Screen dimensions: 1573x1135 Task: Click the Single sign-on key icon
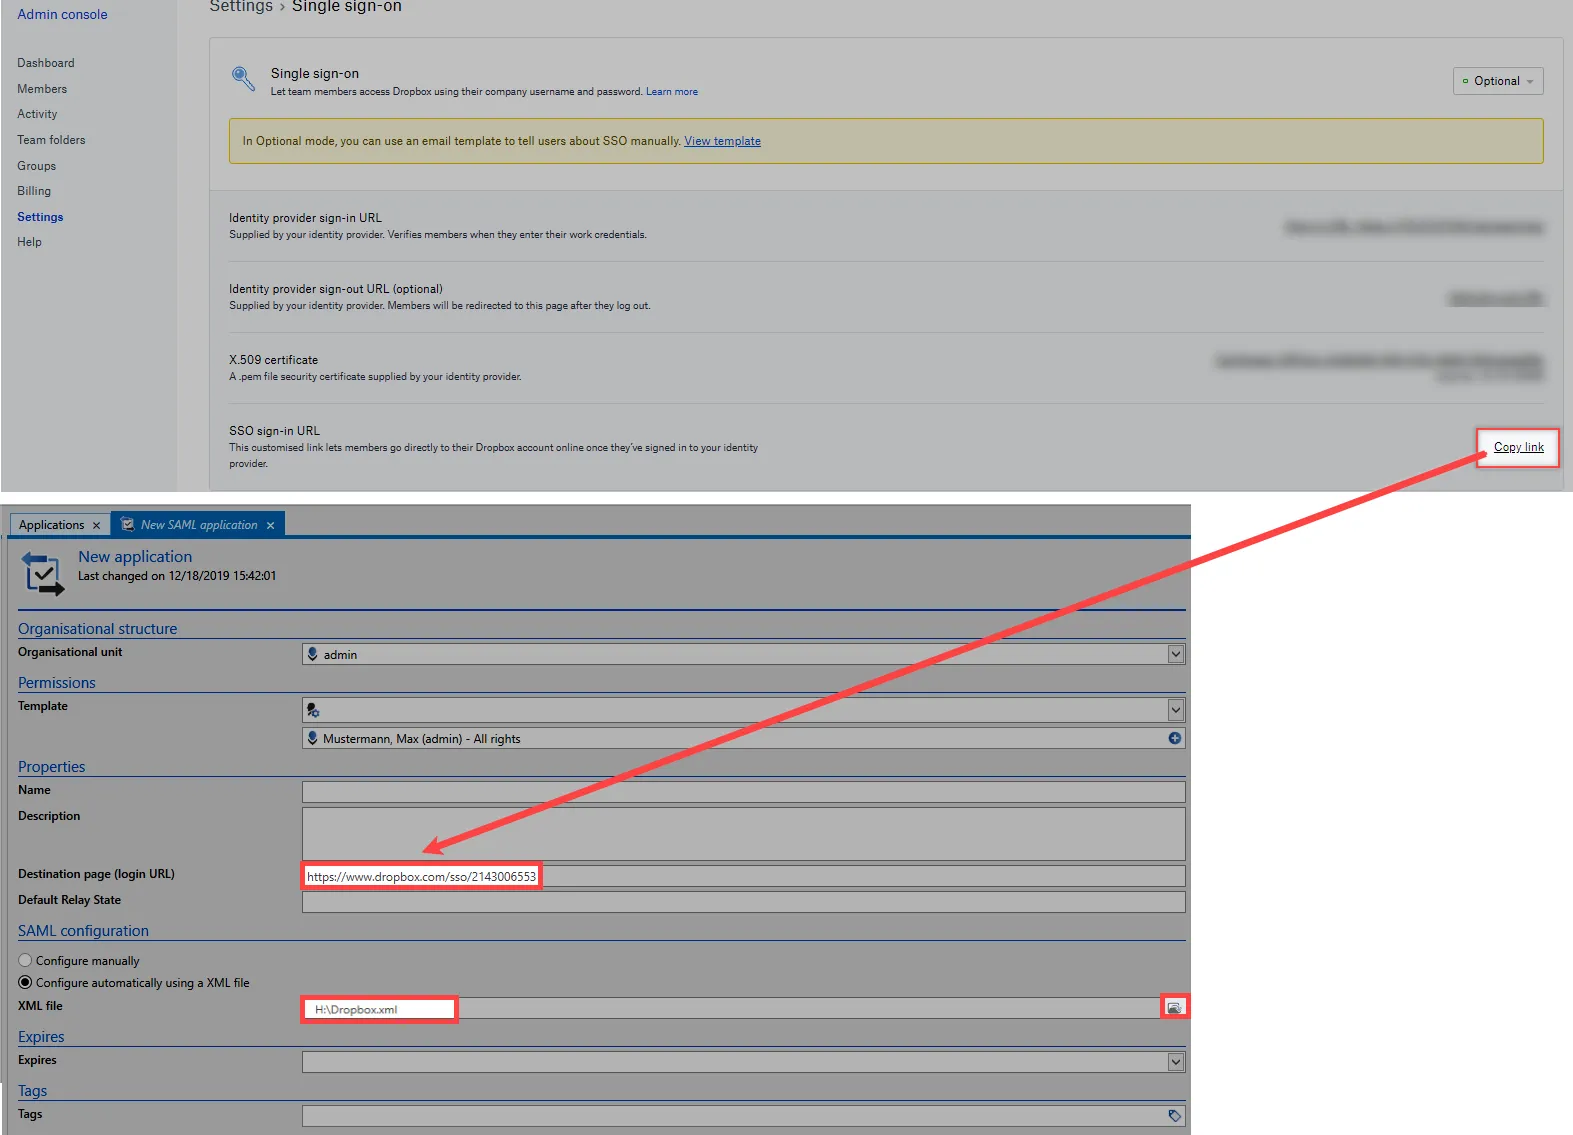[243, 78]
